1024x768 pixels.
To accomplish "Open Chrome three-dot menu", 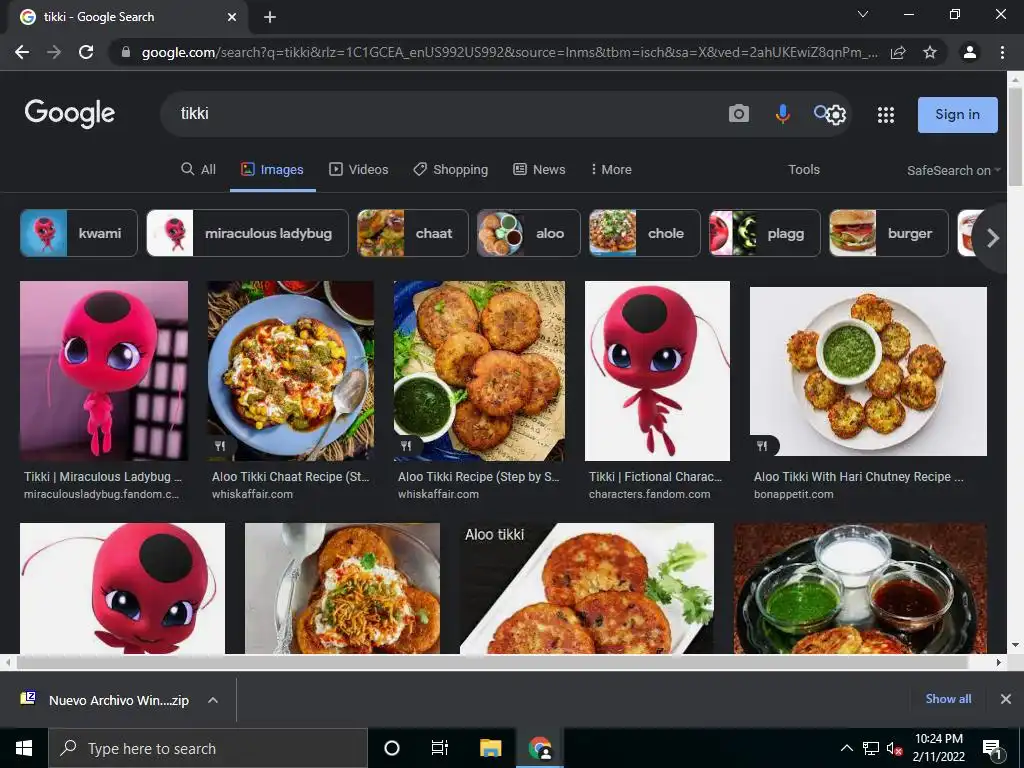I will [x=1002, y=52].
